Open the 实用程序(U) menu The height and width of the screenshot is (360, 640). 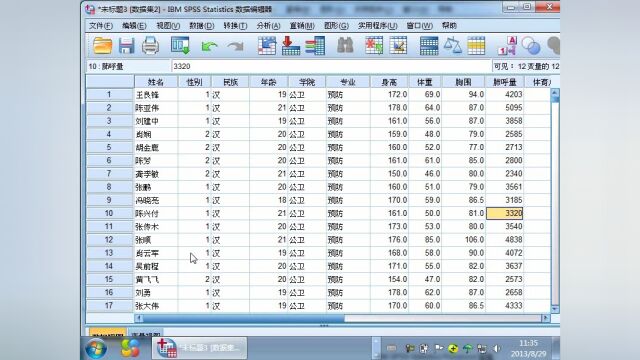(378, 26)
